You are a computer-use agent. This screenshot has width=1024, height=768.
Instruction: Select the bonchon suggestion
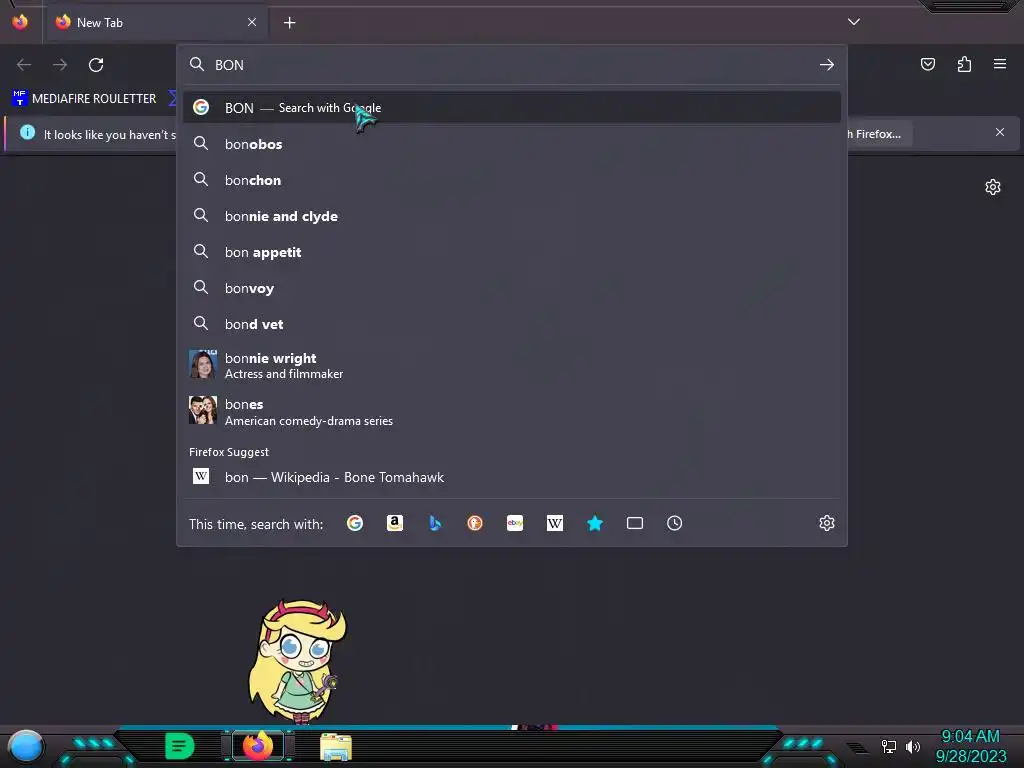coord(512,180)
